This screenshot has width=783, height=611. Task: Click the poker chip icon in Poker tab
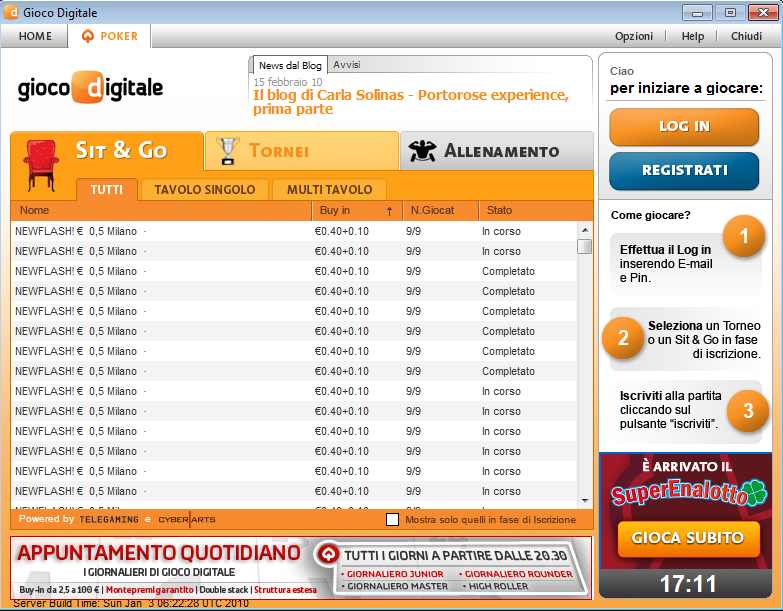pyautogui.click(x=87, y=36)
